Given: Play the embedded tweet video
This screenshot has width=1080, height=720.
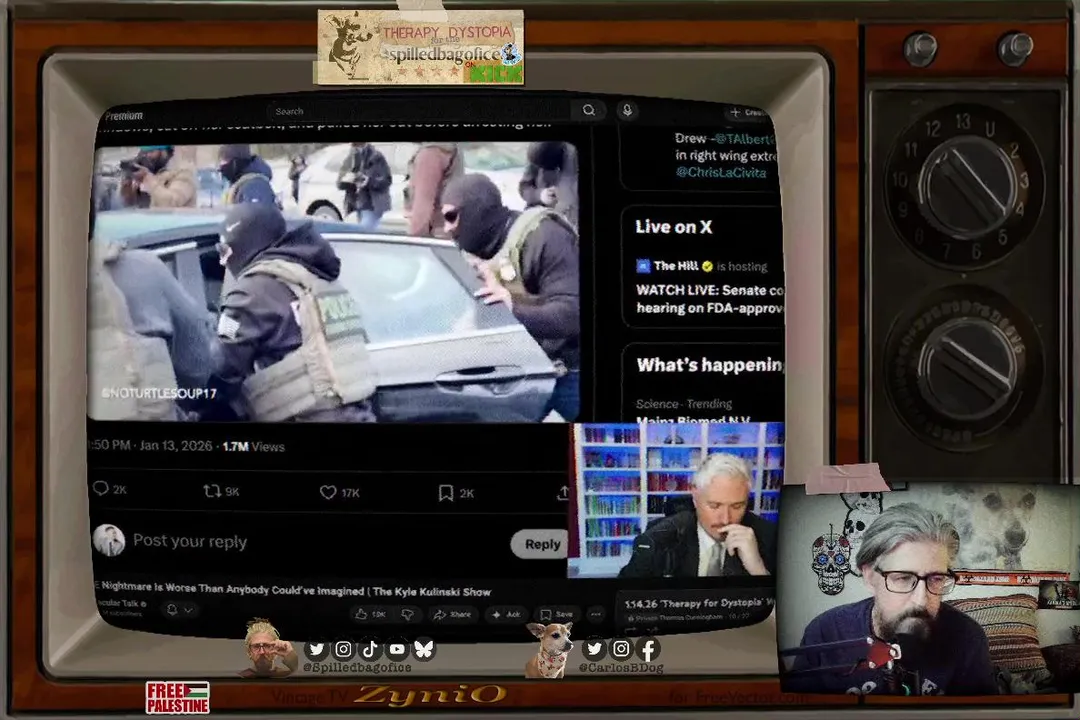Looking at the screenshot, I should (333, 282).
